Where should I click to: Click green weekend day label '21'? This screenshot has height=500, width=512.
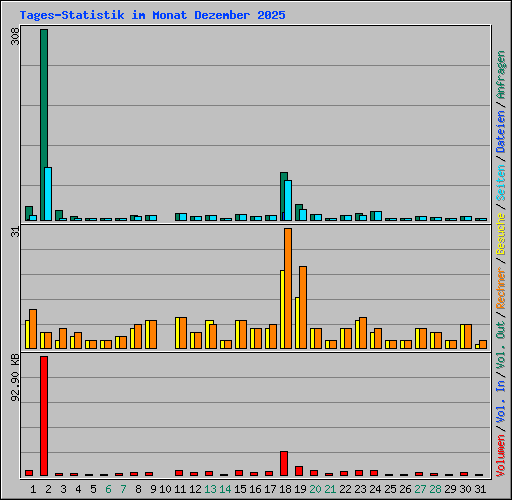tap(330, 489)
